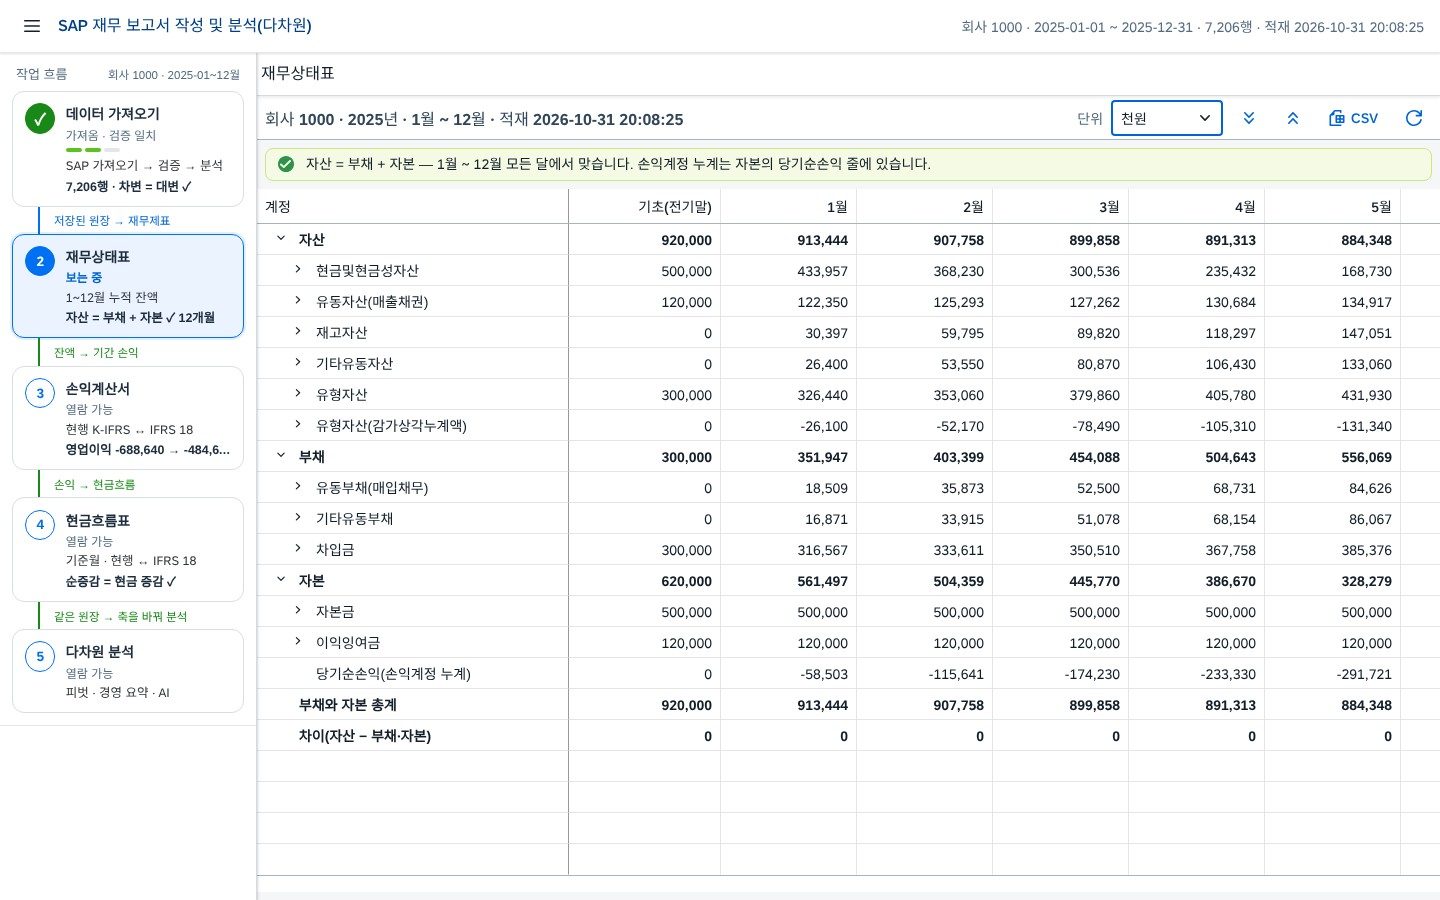Screen dimensions: 1440x900
Task: Open the 다차원 분석 workflow step
Action: click(128, 671)
